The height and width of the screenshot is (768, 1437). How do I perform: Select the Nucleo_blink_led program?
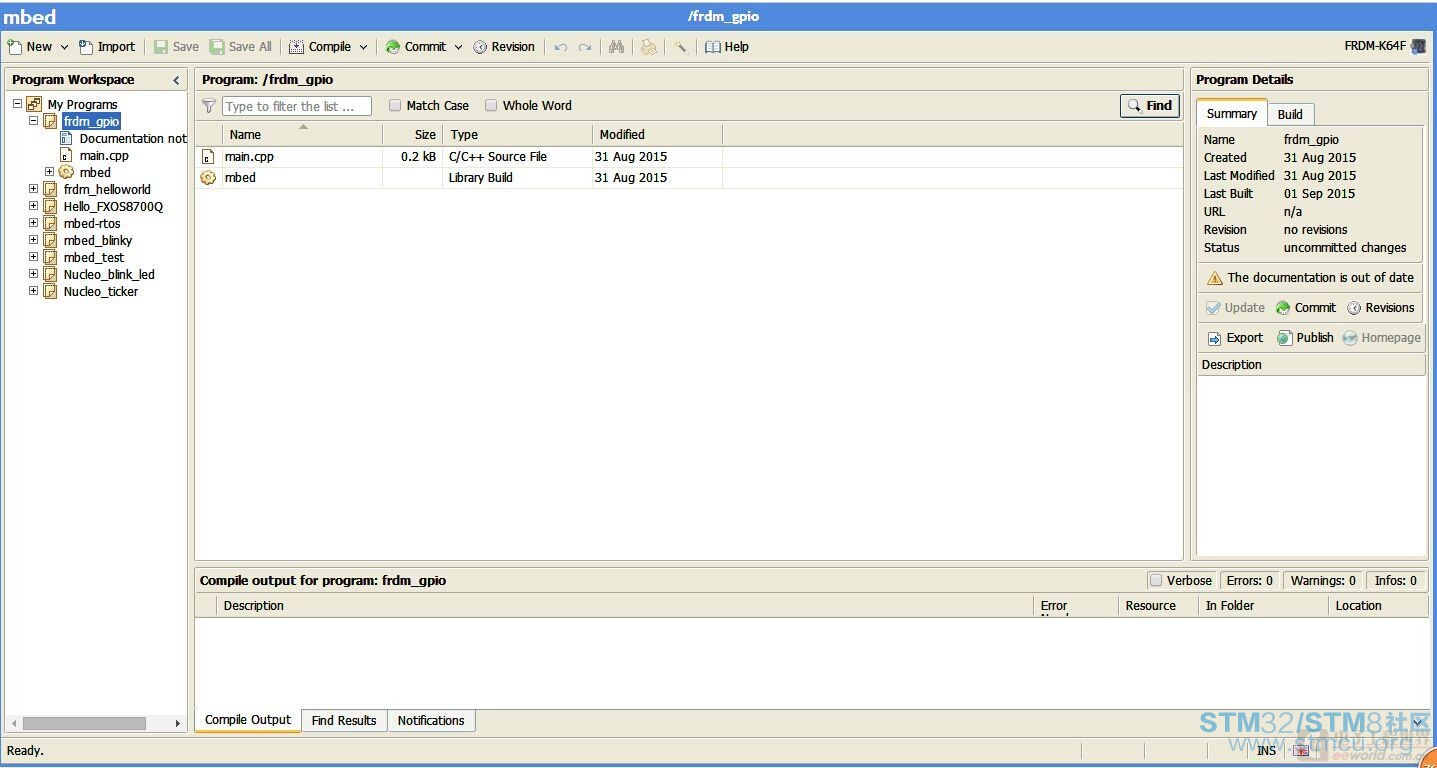point(109,275)
